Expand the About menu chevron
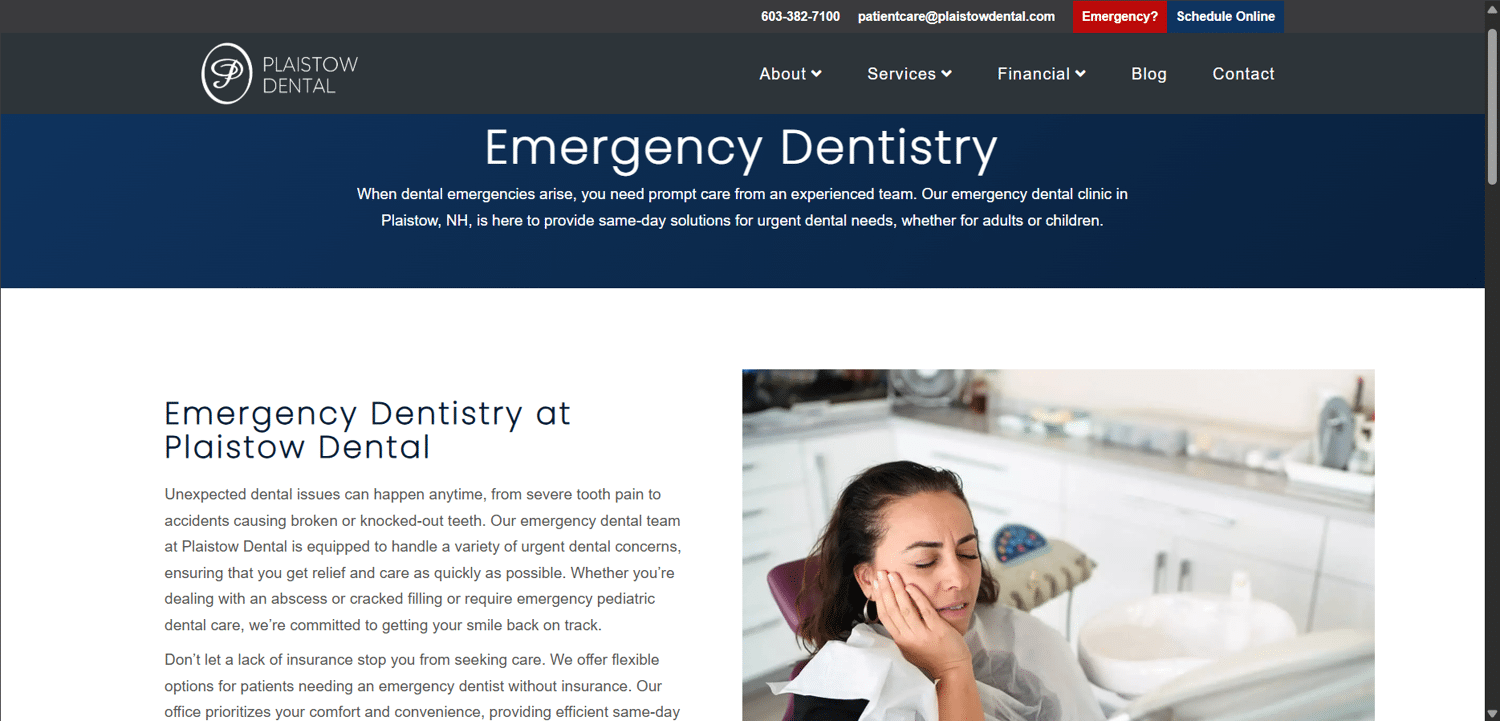The height and width of the screenshot is (721, 1500). tap(816, 73)
